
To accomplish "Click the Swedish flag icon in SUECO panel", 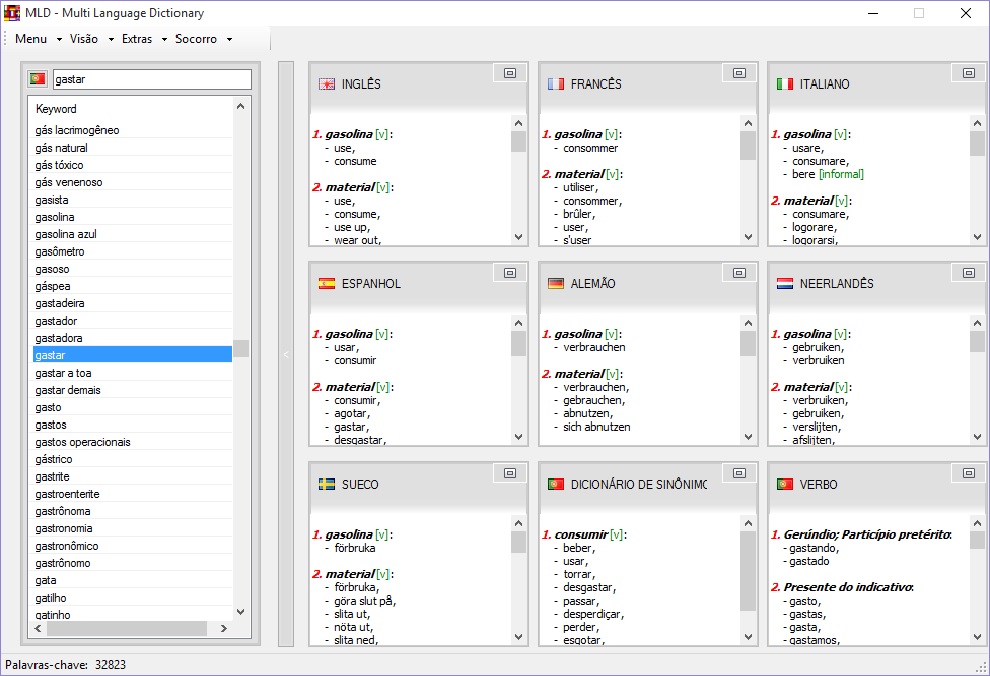I will (326, 484).
